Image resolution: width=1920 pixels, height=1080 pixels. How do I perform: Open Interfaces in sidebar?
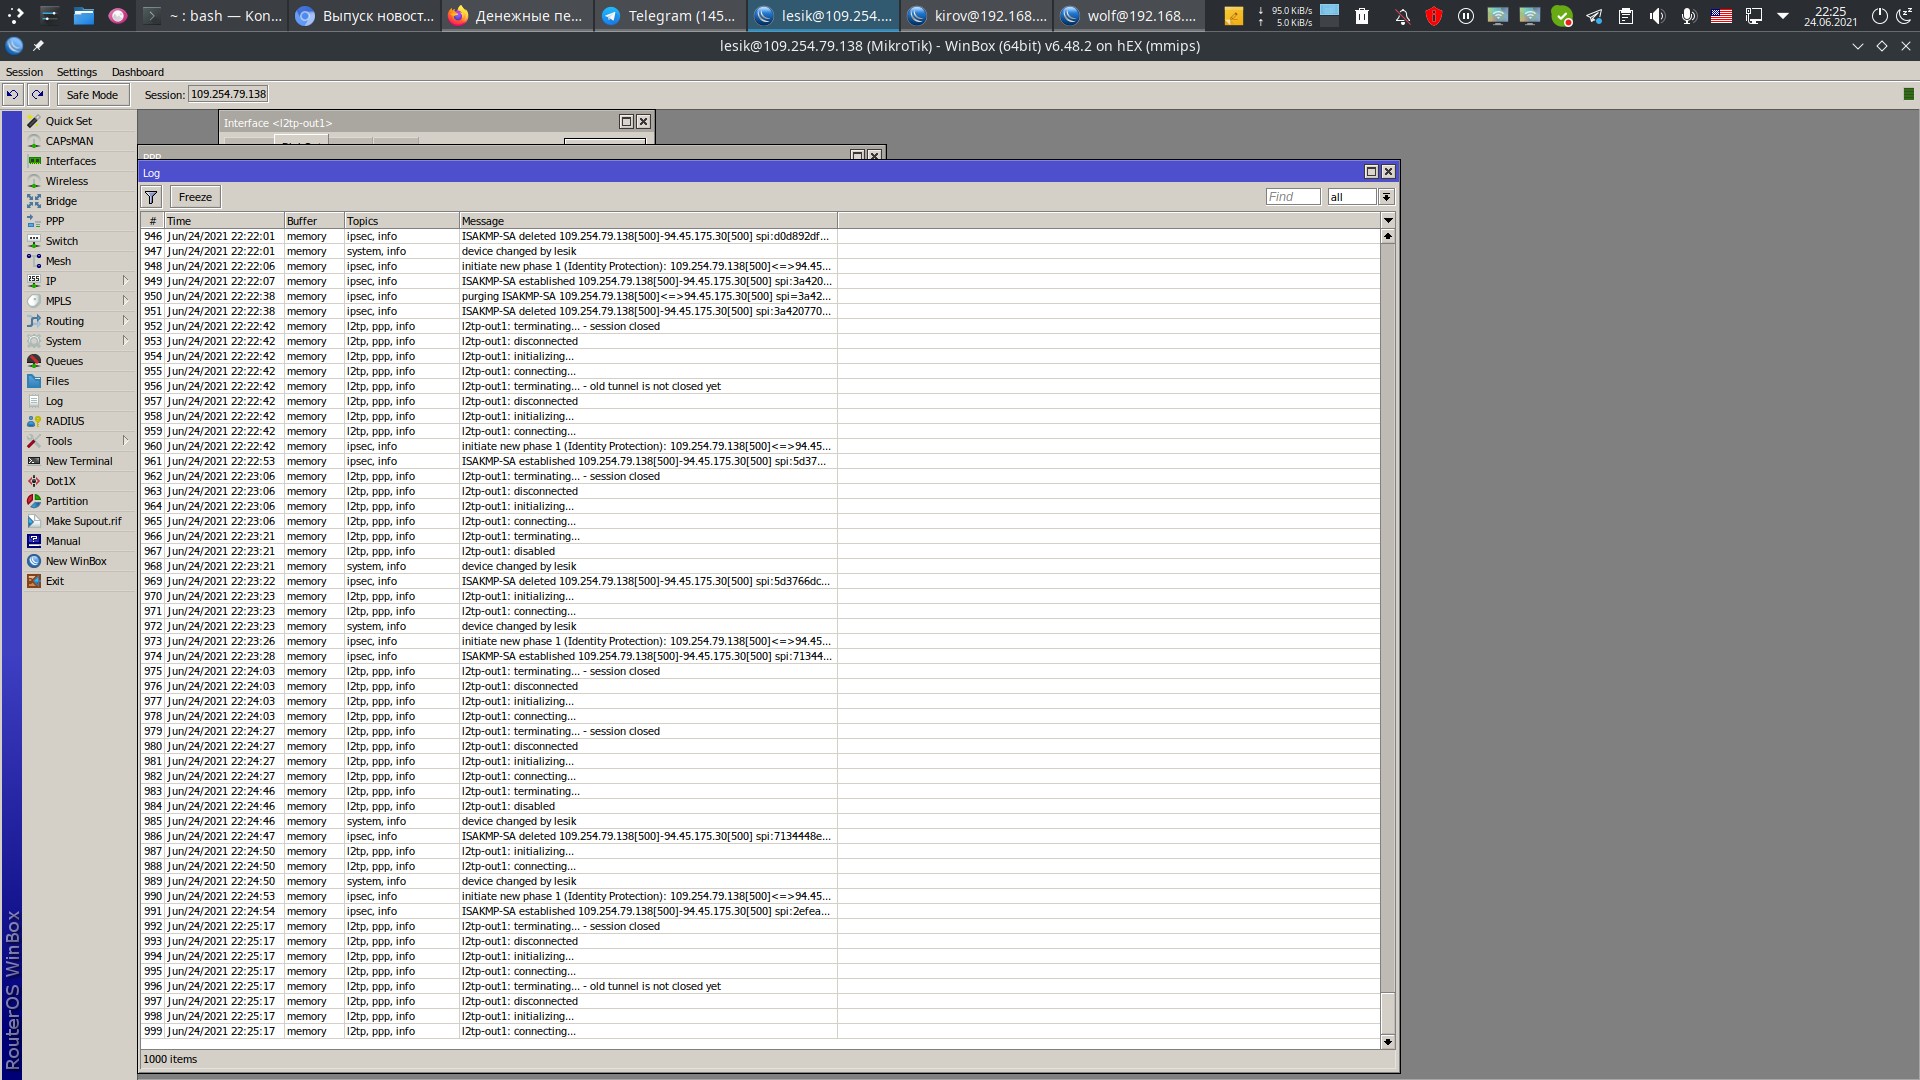point(70,161)
